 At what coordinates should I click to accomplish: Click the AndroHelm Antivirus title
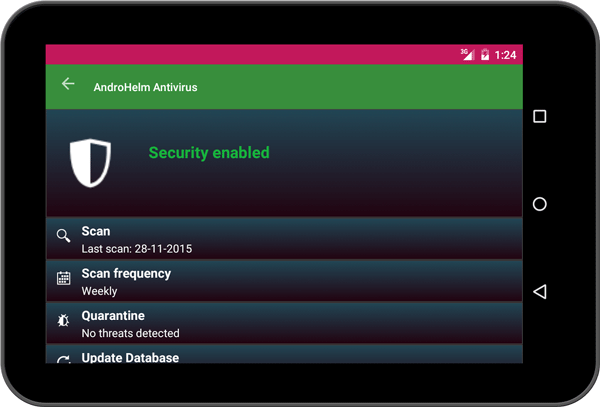pyautogui.click(x=145, y=87)
